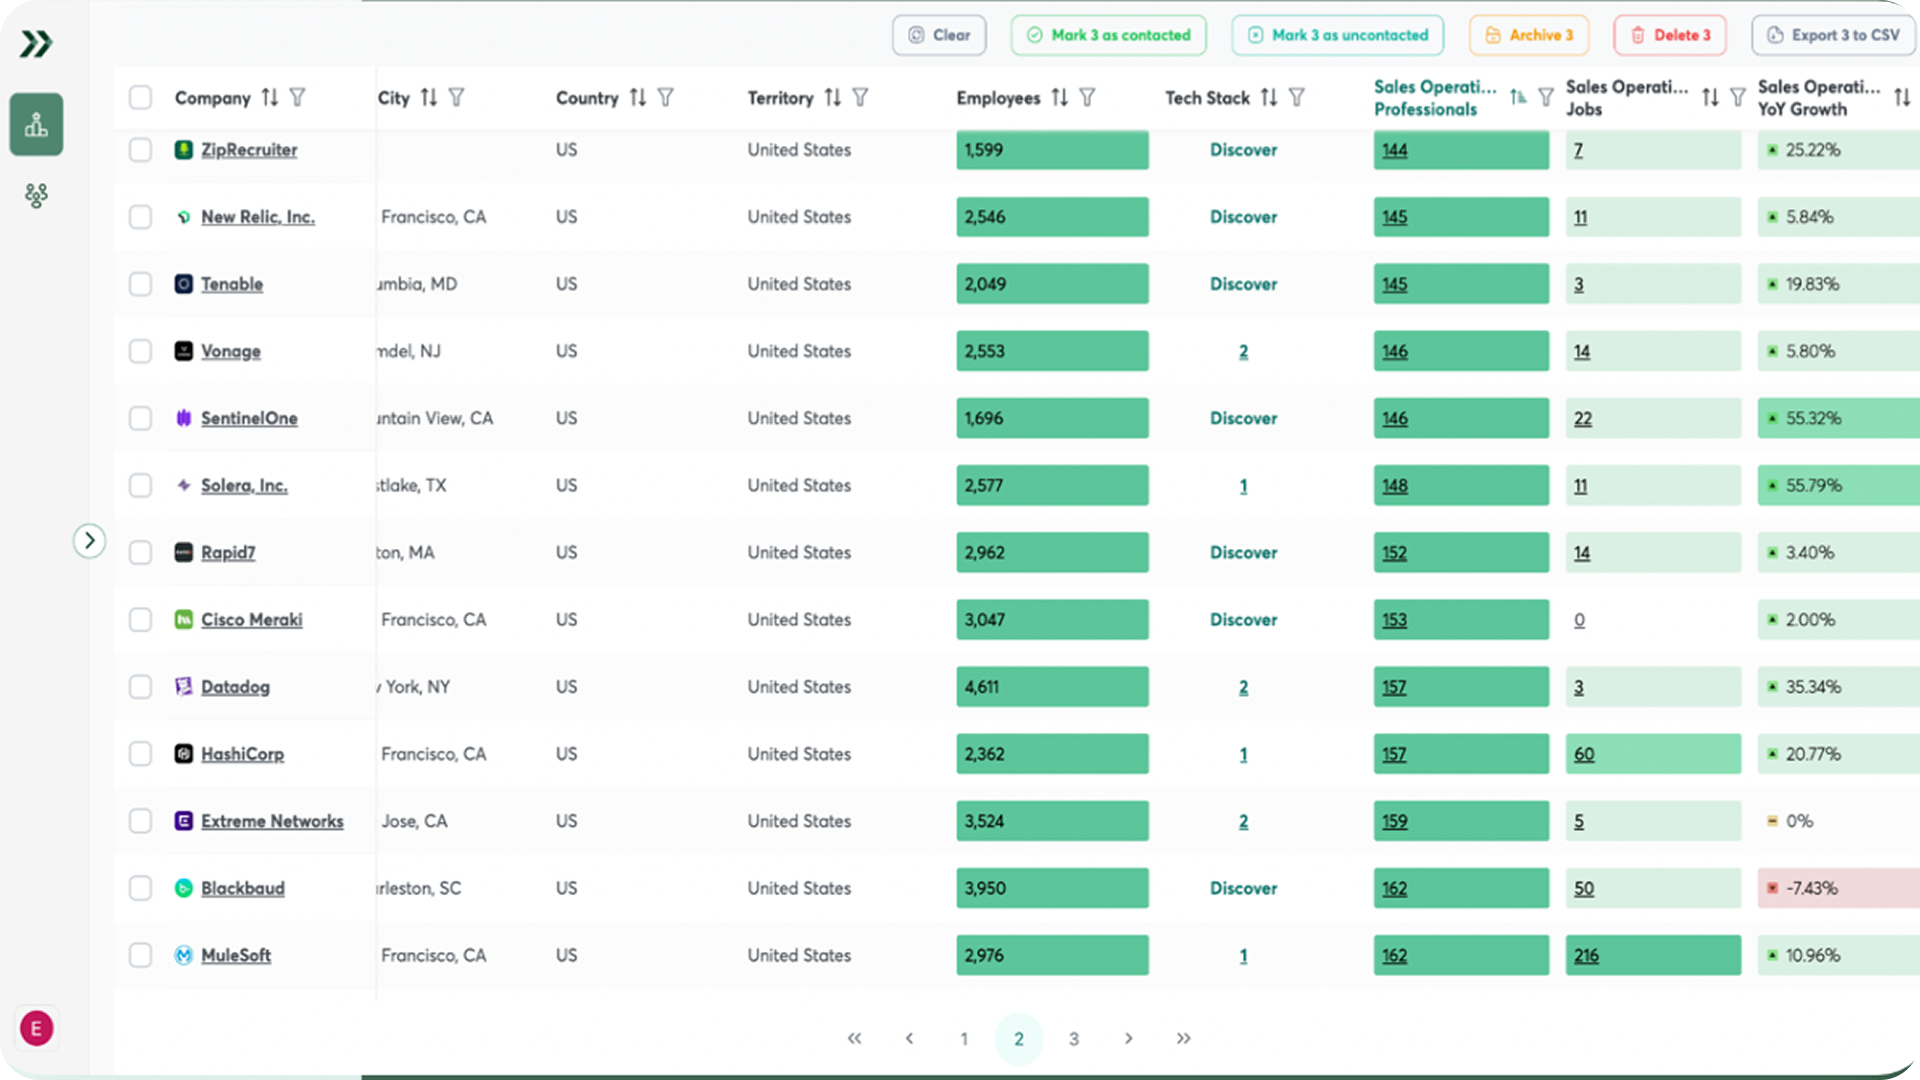Go to page 3
The image size is (1920, 1080).
pos(1073,1038)
